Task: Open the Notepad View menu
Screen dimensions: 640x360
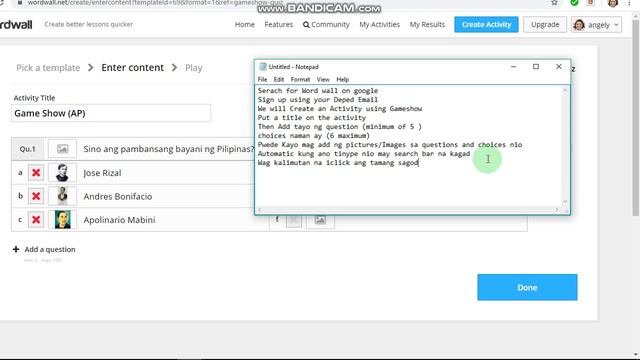Action: (323, 79)
